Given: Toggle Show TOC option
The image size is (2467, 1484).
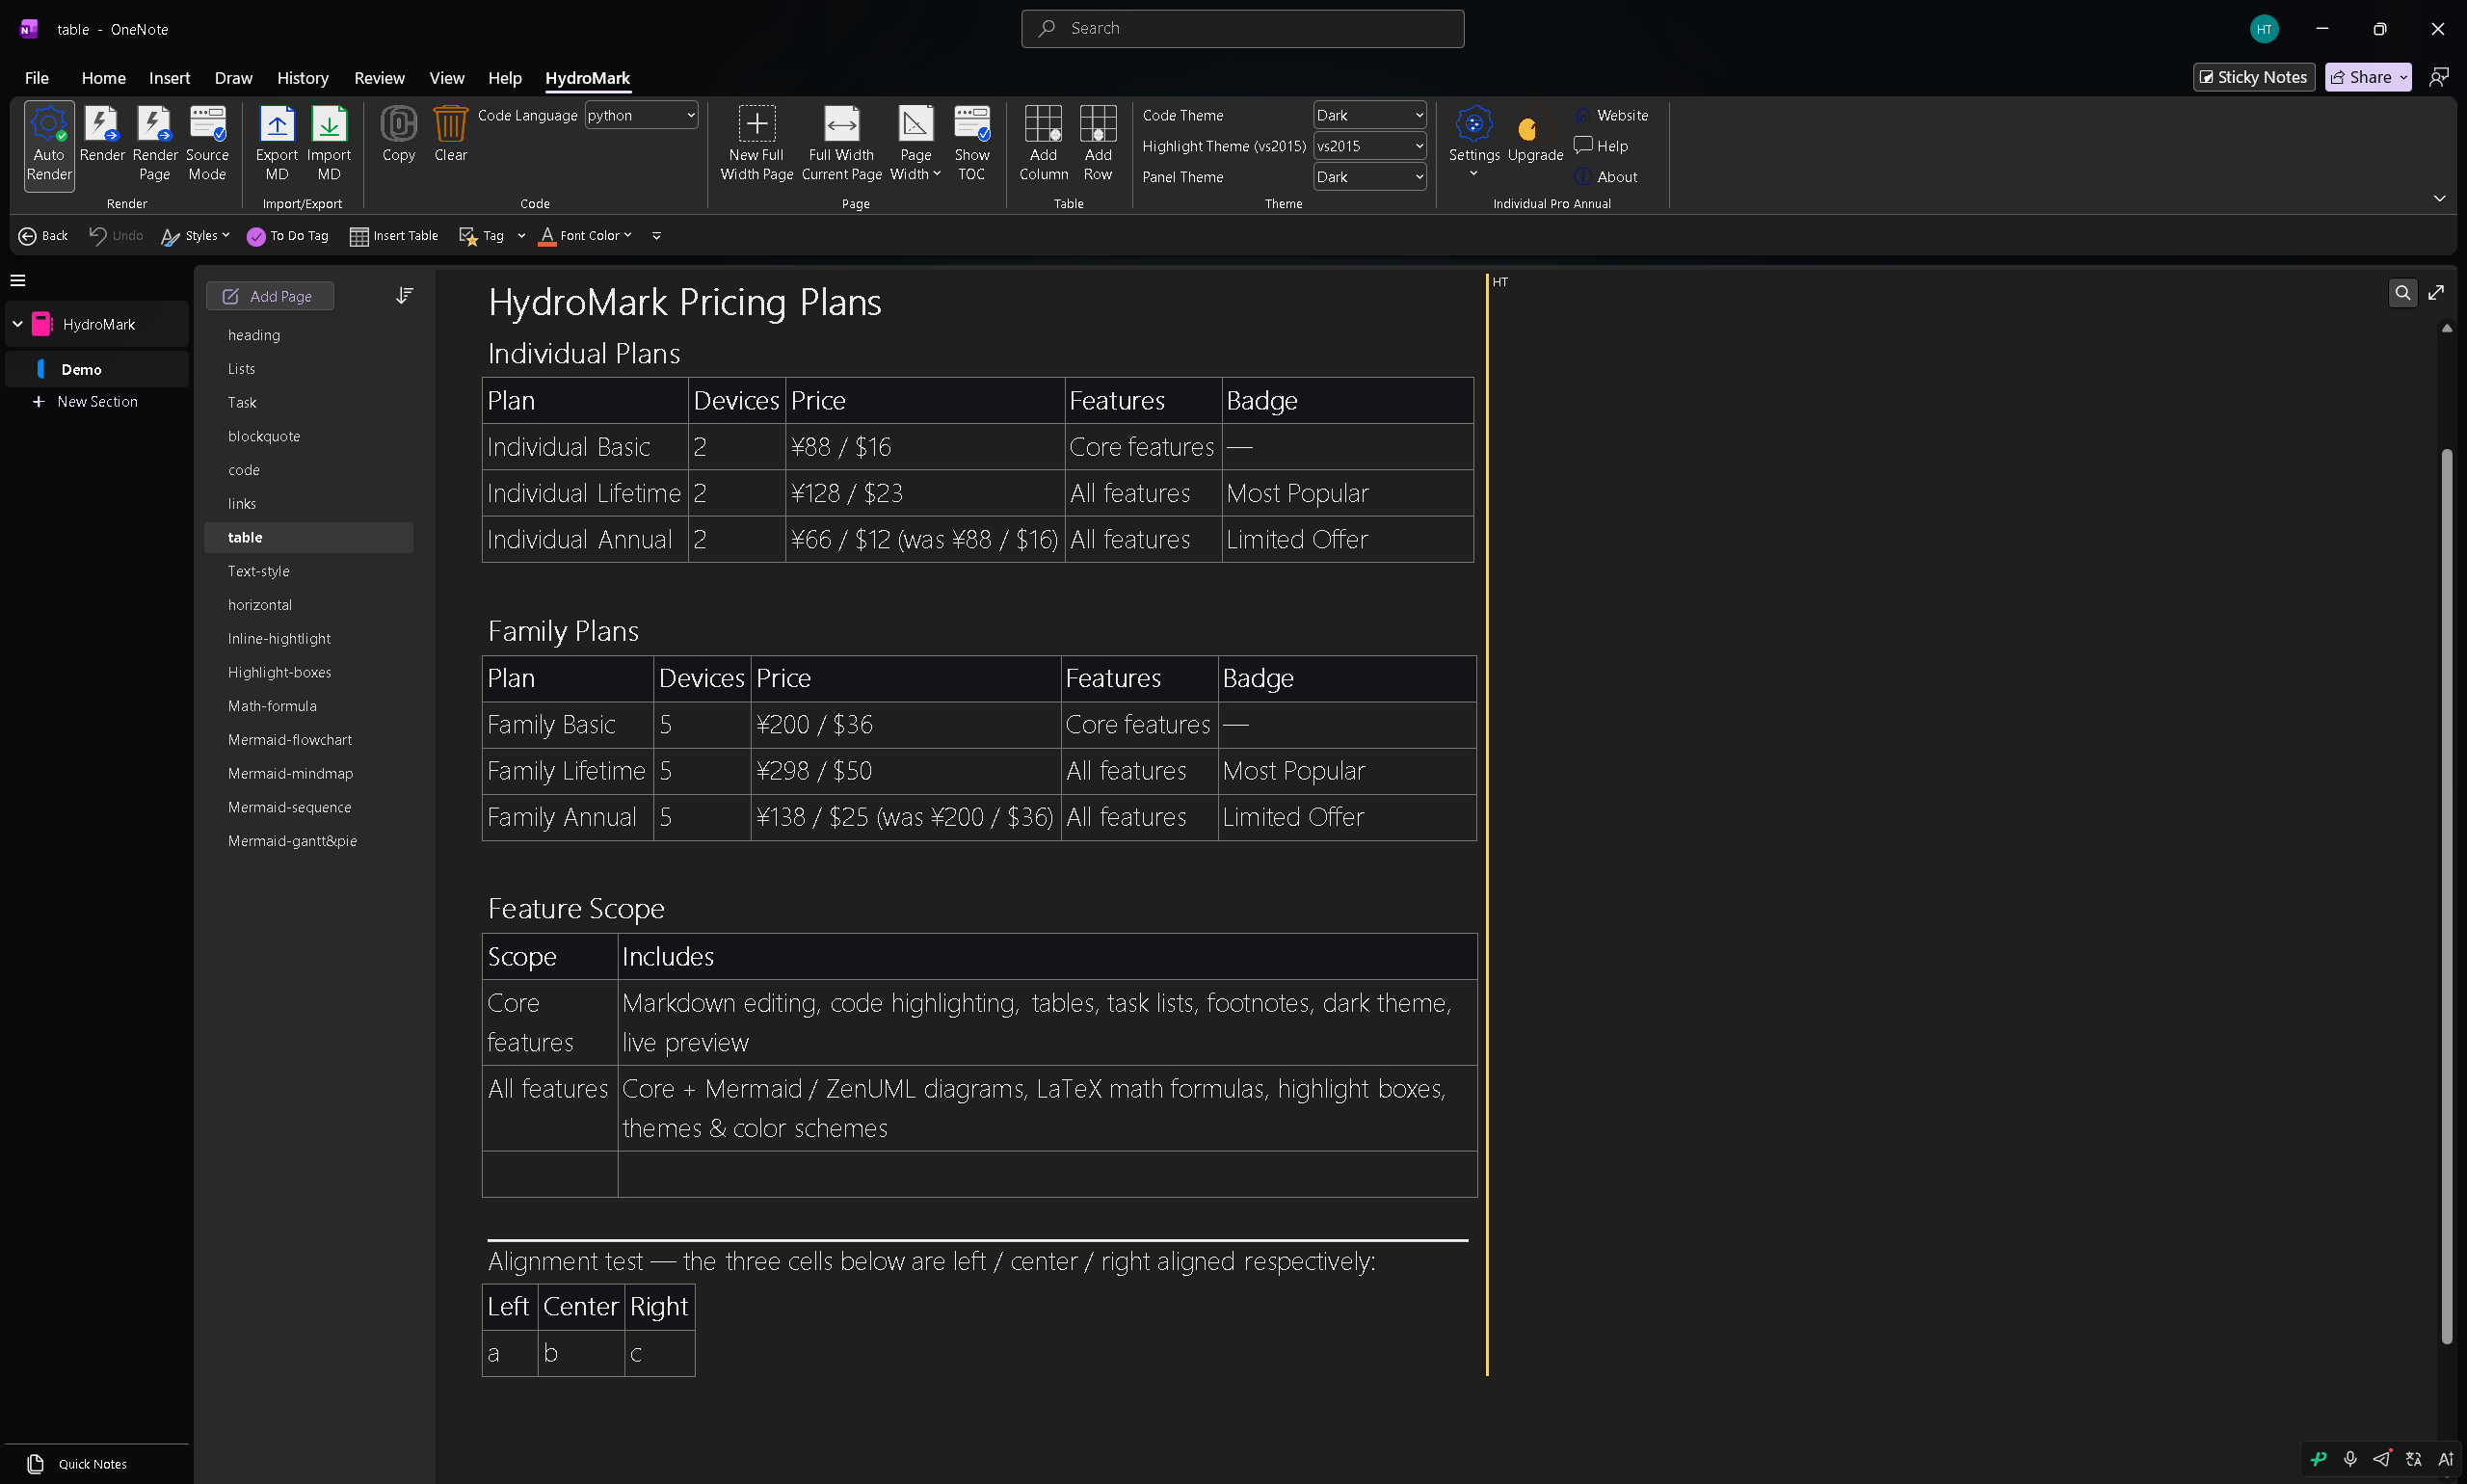Looking at the screenshot, I should pos(971,144).
